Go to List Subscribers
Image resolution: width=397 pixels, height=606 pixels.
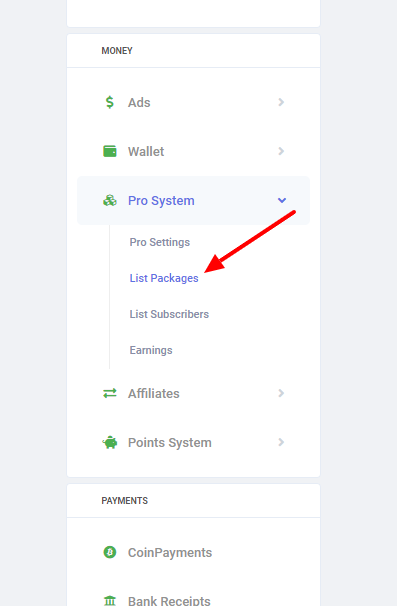point(169,314)
